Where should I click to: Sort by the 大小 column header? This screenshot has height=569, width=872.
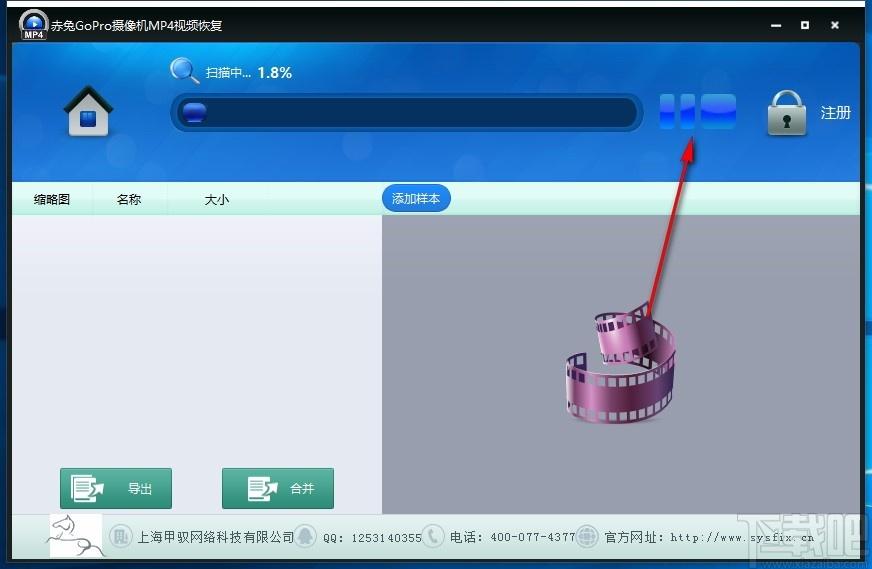point(216,199)
